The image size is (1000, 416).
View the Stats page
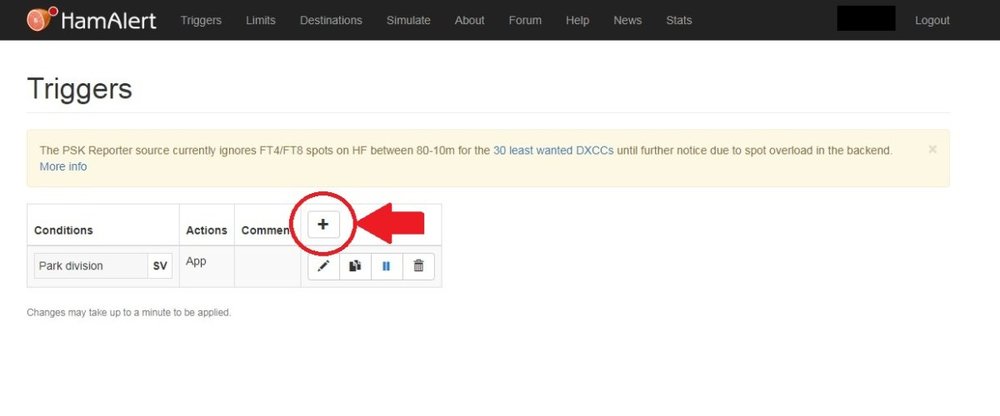[x=678, y=20]
